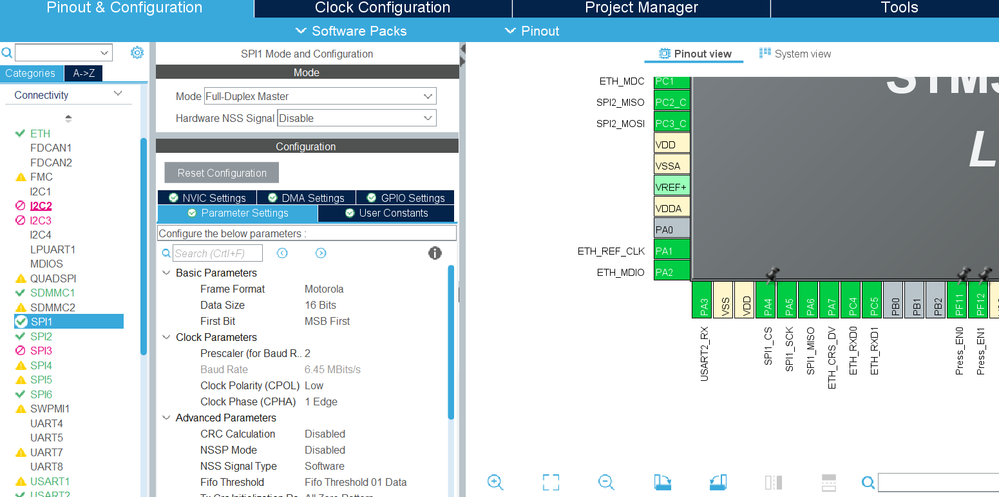
Task: Click the pinout search magnifier icon
Action: [868, 482]
